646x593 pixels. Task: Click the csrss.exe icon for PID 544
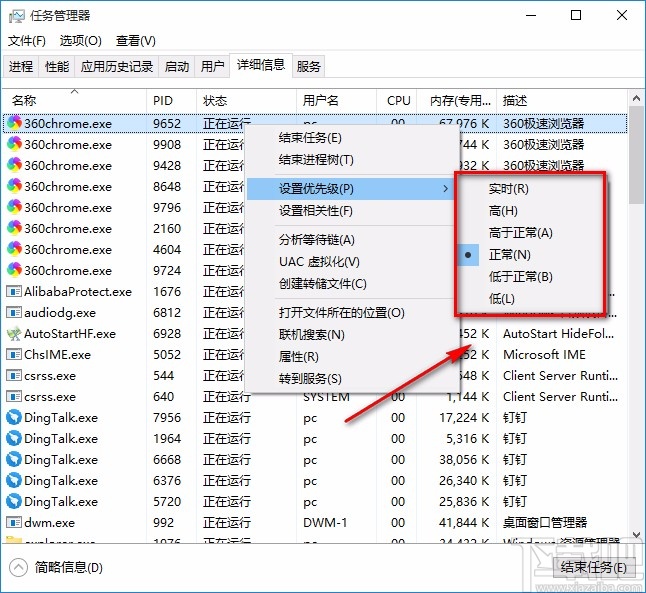point(14,375)
